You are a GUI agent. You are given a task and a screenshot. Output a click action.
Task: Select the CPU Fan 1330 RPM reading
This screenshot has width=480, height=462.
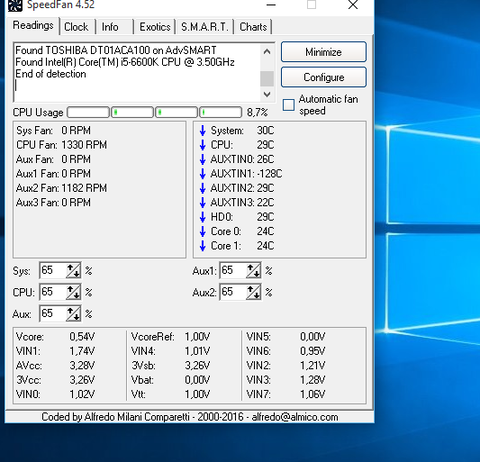[62, 145]
